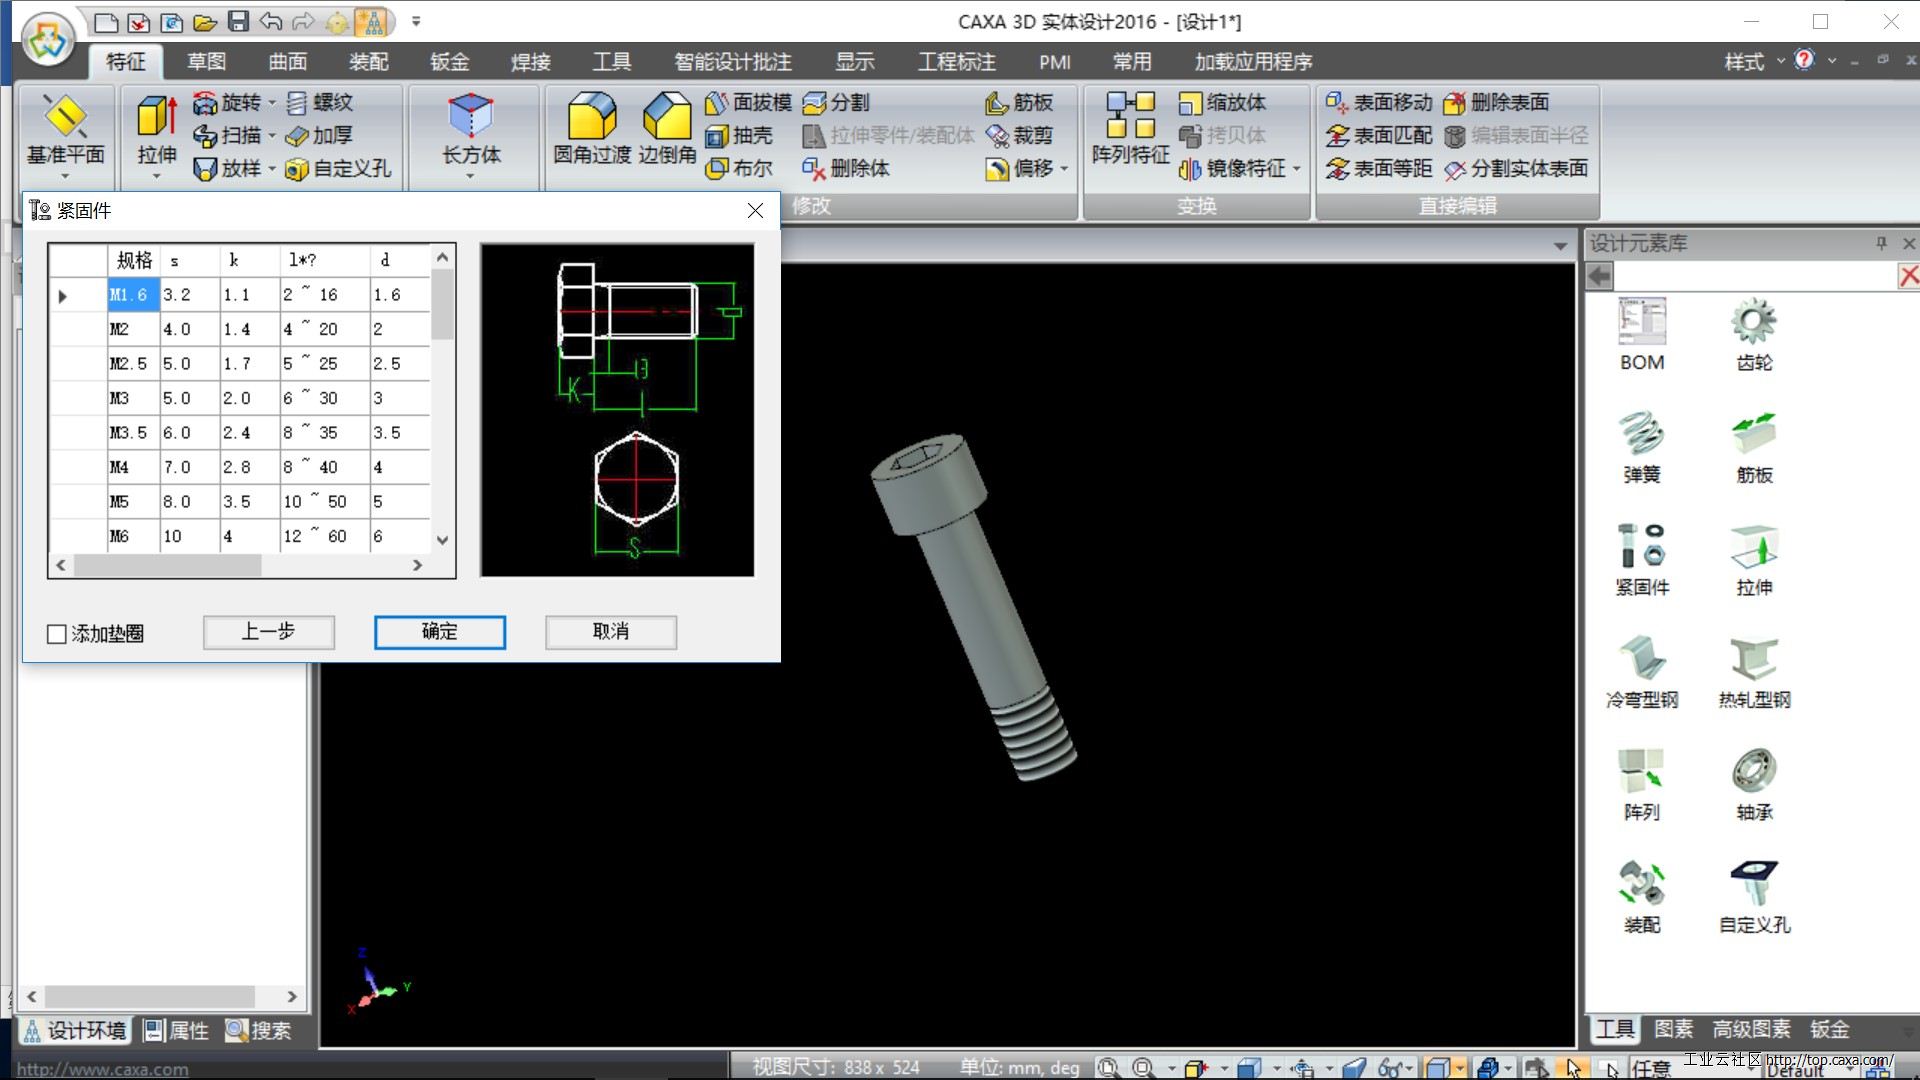Click 取消 to cancel the dialog
Screen dimensions: 1920x1080
(x=611, y=632)
